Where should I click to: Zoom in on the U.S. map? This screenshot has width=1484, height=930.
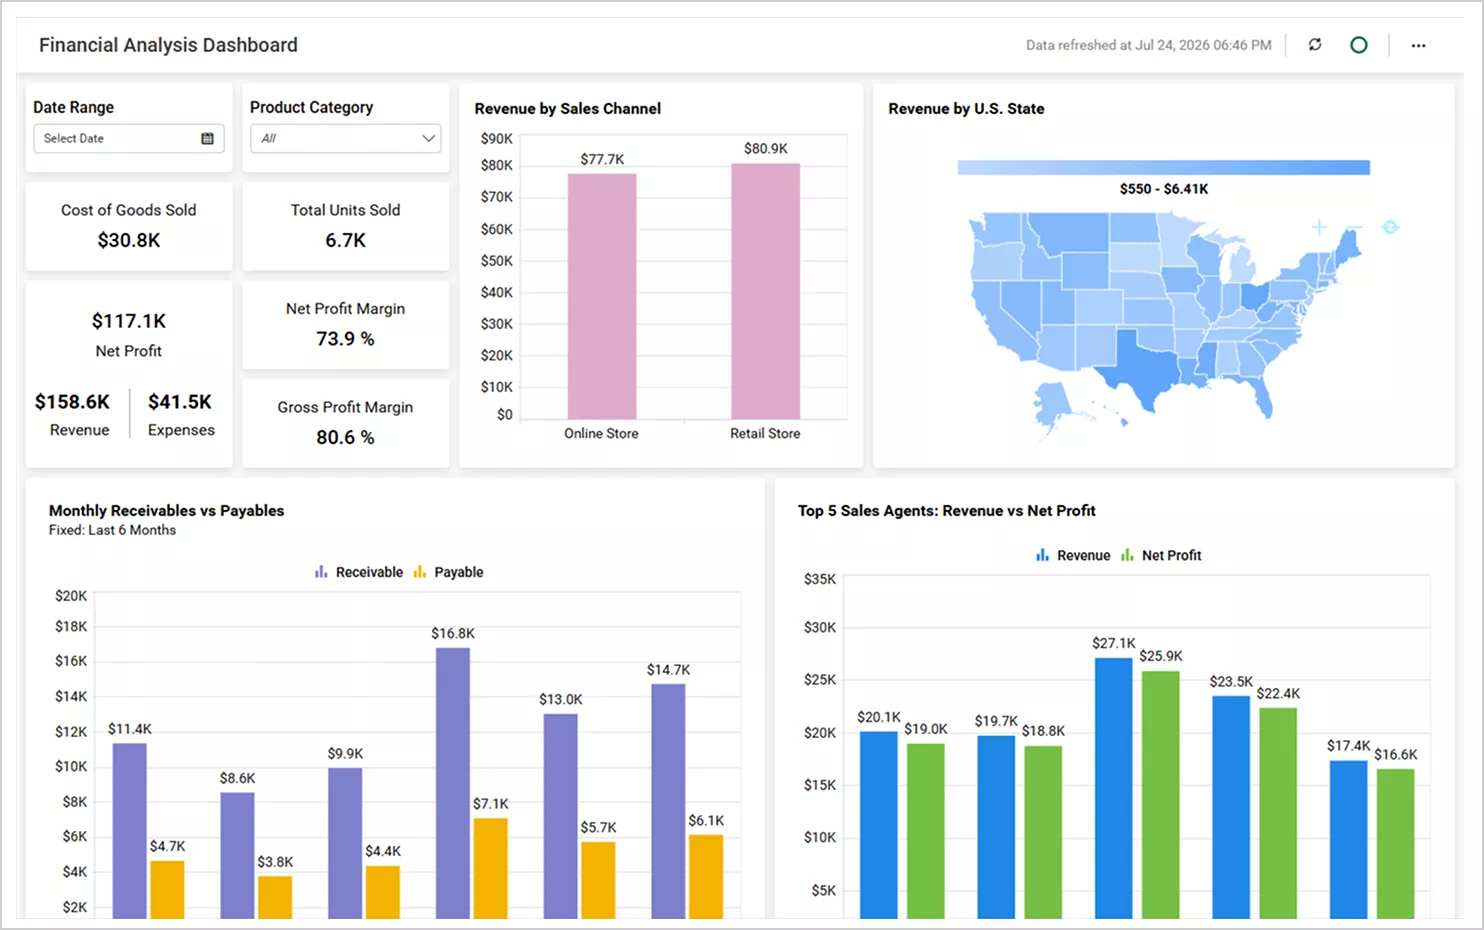1320,227
